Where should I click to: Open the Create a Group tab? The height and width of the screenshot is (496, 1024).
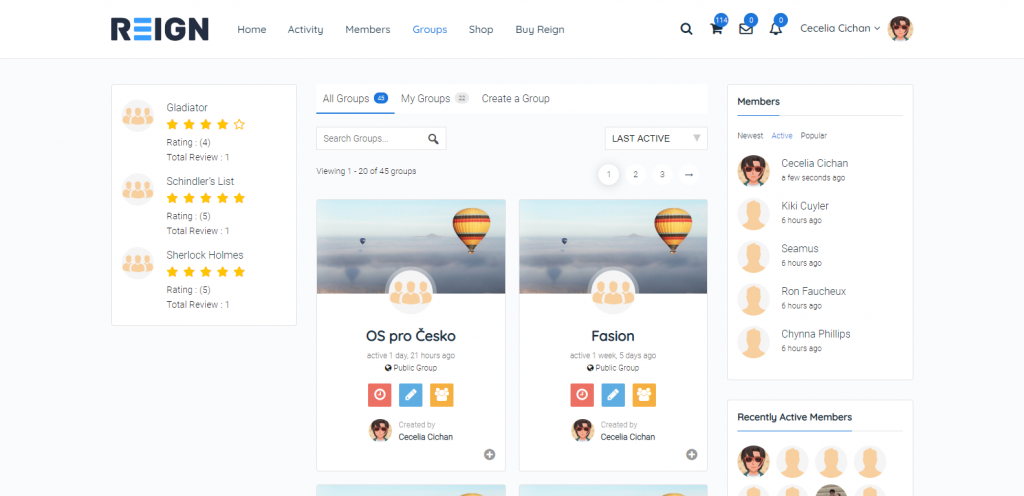[516, 99]
